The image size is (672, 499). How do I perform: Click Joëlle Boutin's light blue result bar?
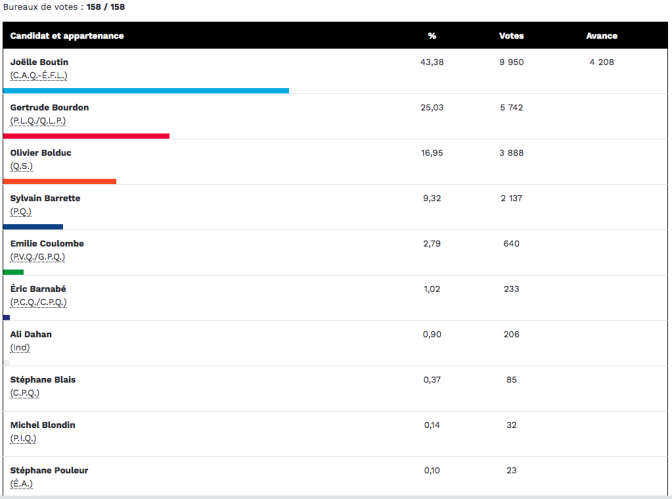point(146,91)
